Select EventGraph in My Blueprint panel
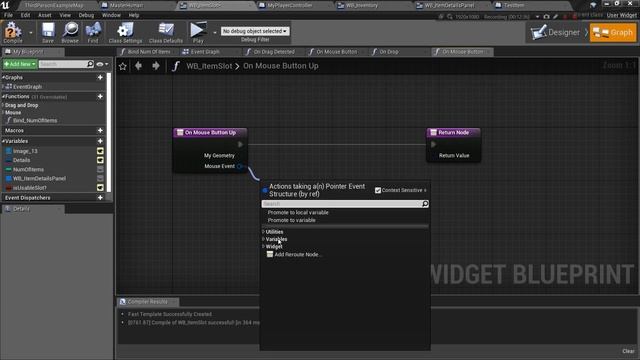 [27, 87]
